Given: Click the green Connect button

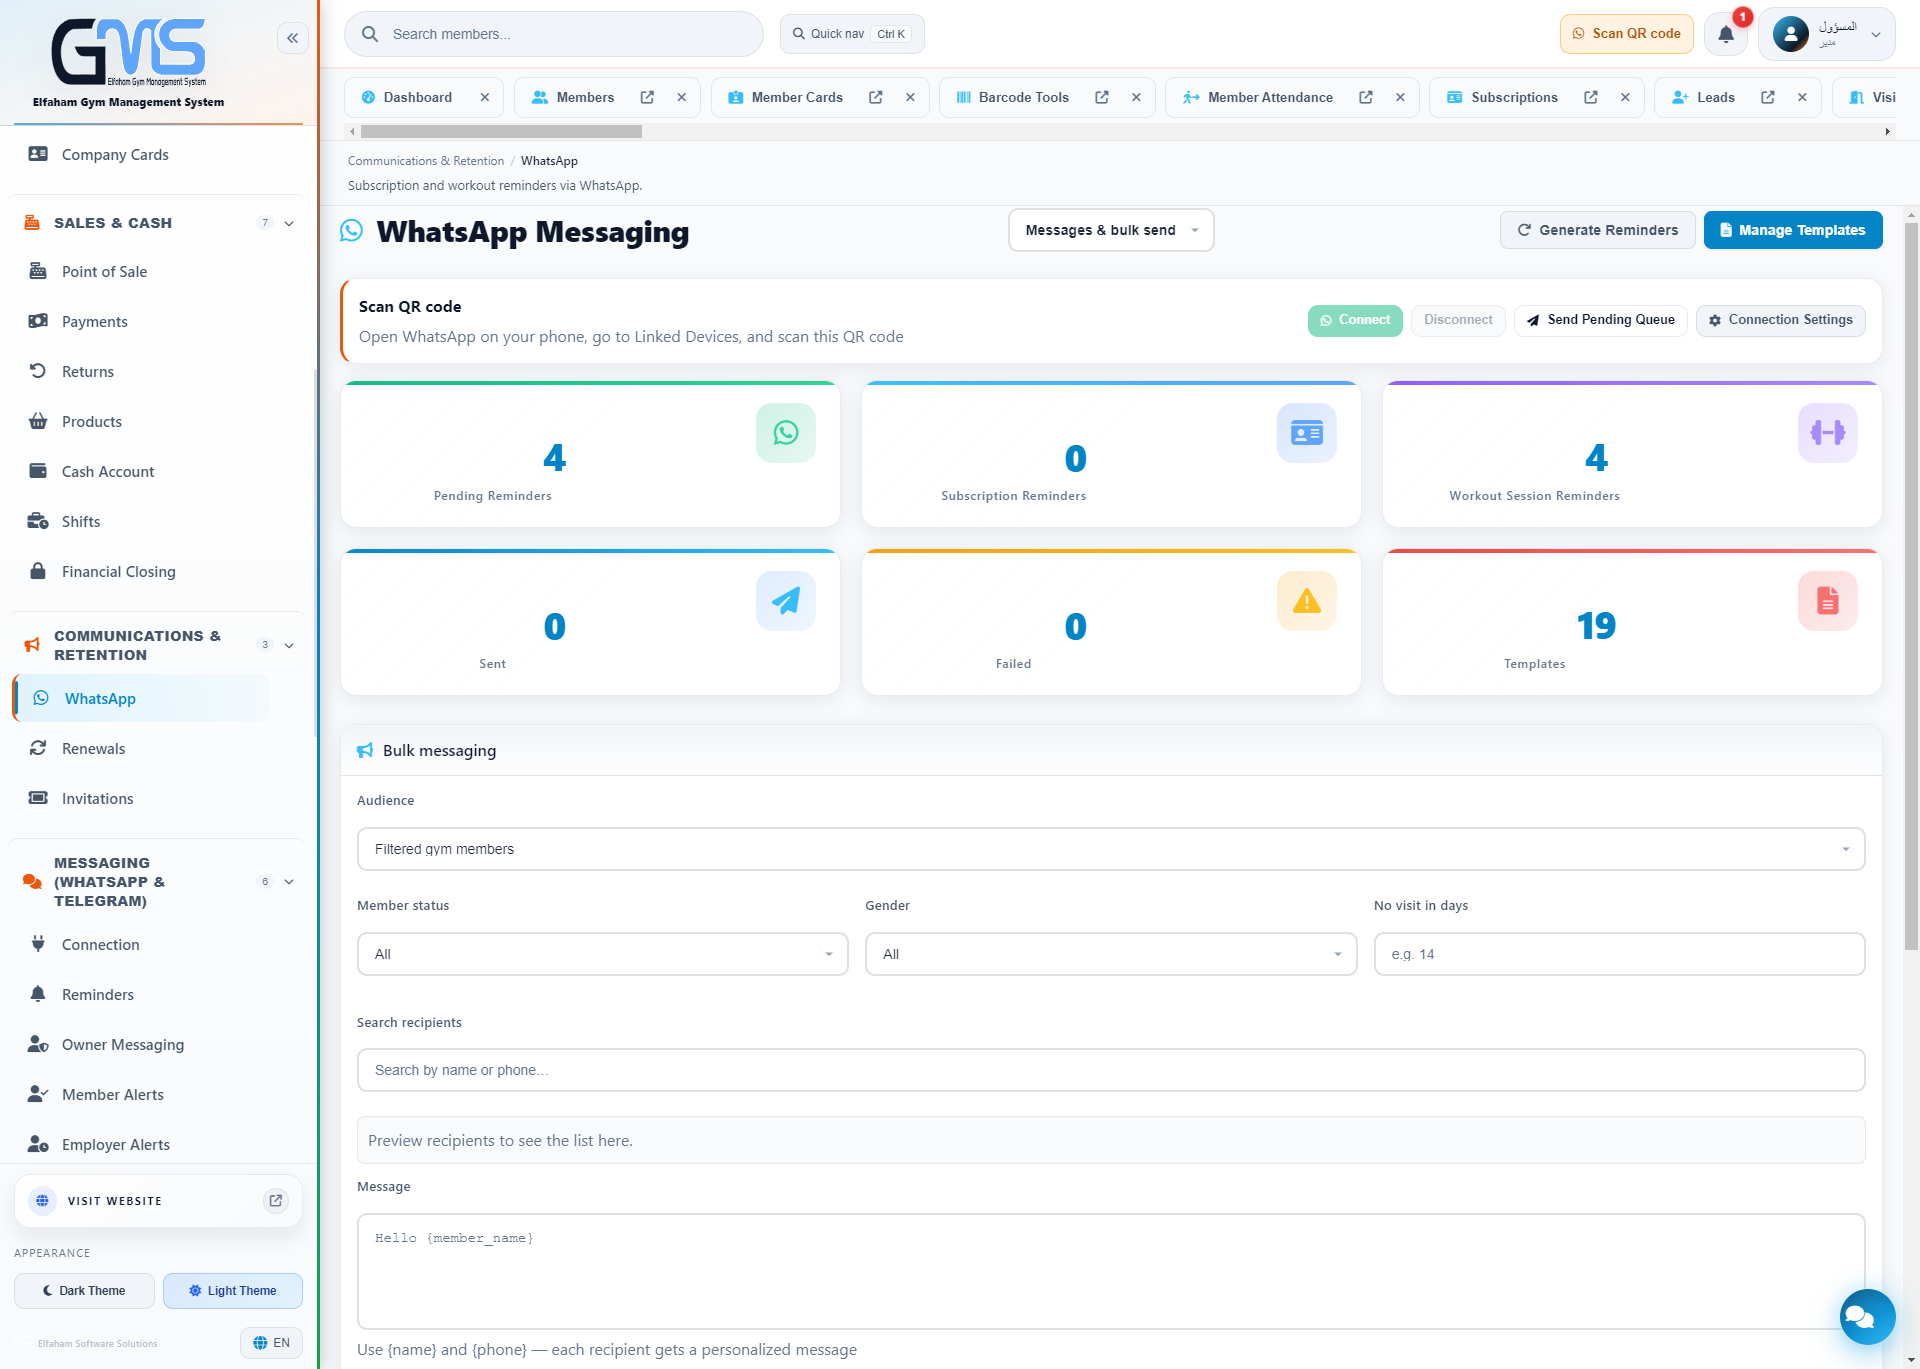Looking at the screenshot, I should click(1355, 320).
